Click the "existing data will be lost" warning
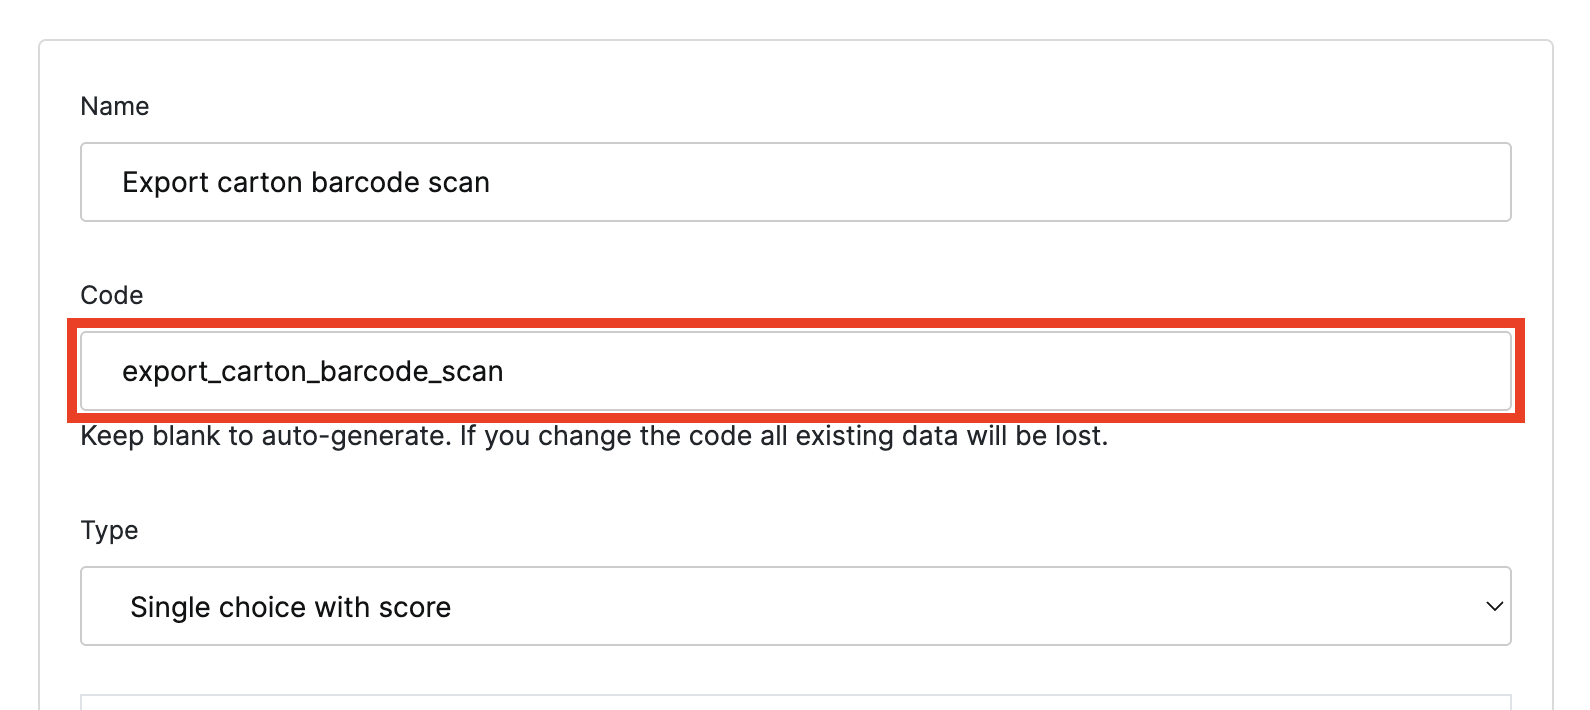The image size is (1590, 710). coord(950,436)
